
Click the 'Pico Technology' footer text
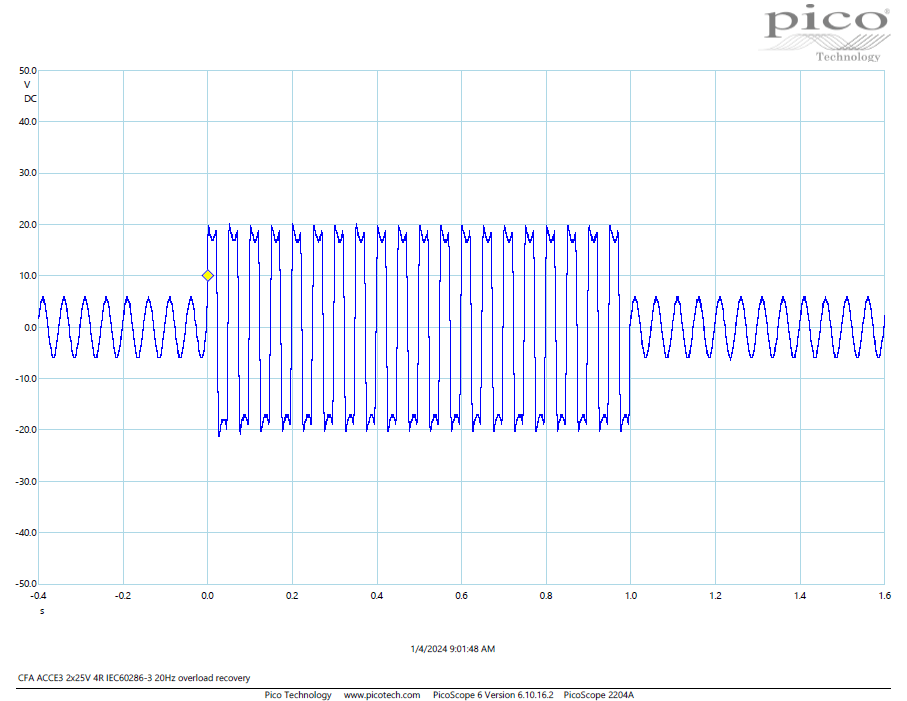coord(298,695)
